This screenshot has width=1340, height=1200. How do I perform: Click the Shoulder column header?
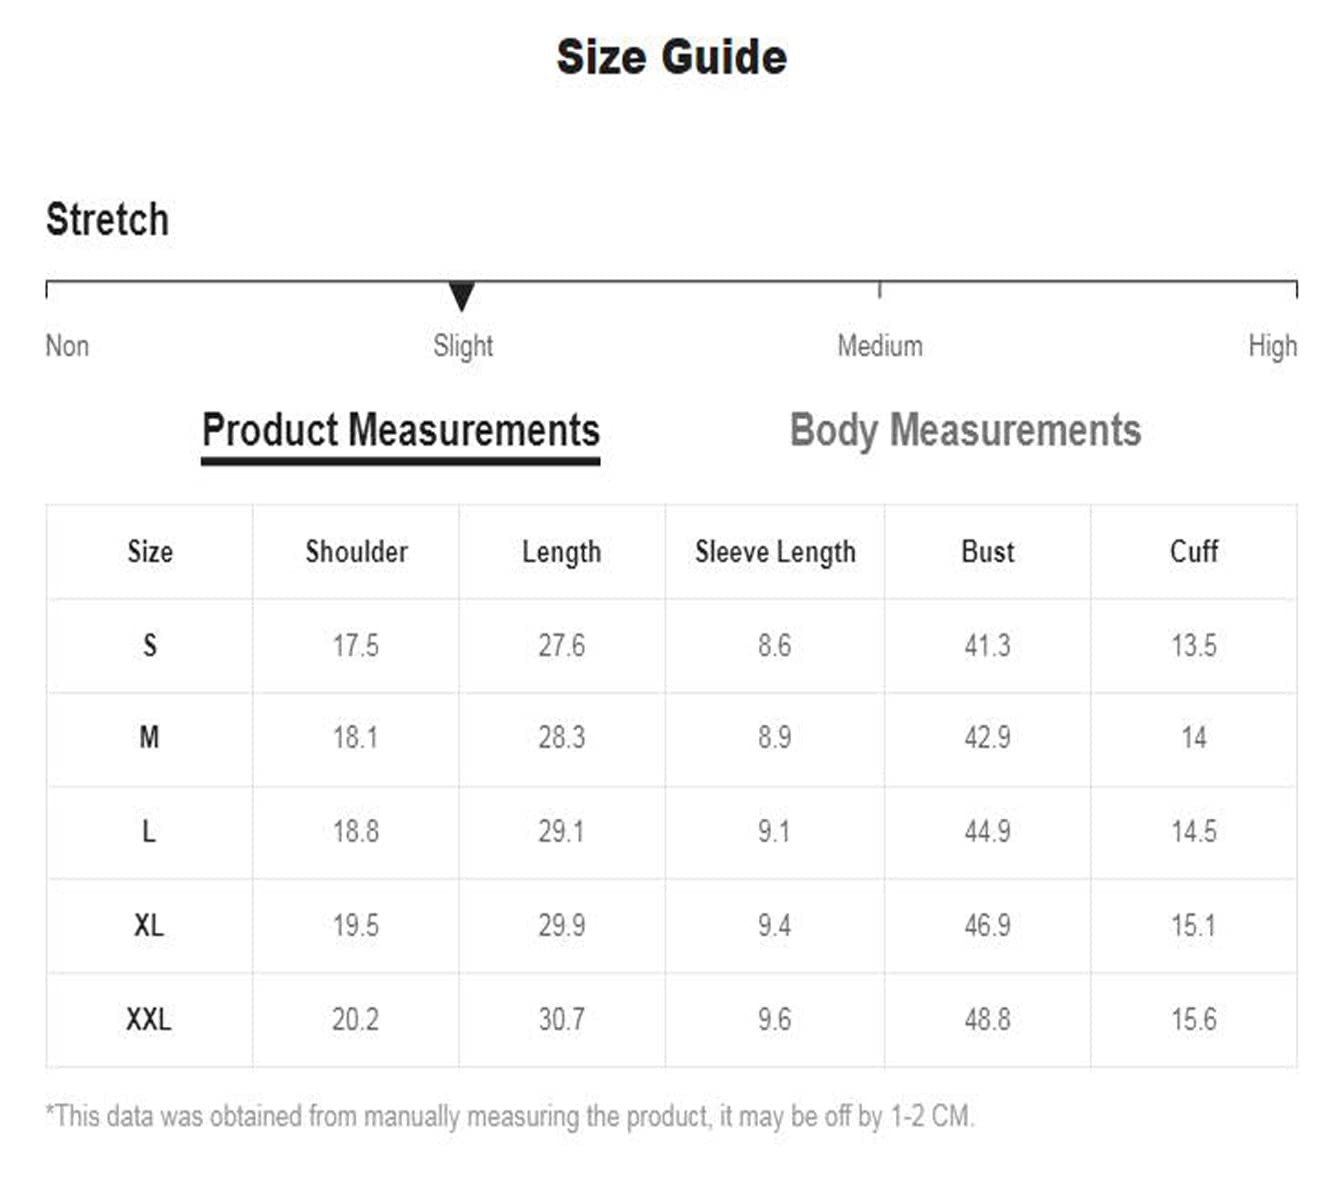coord(356,552)
